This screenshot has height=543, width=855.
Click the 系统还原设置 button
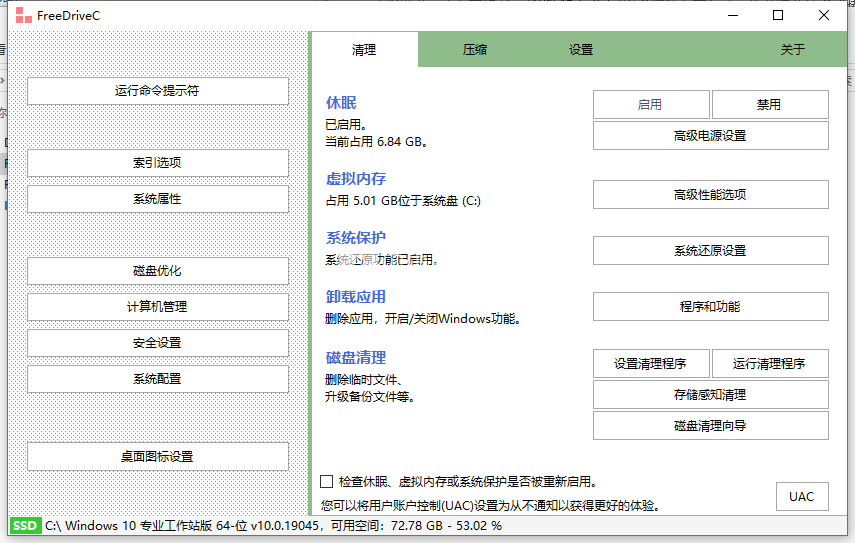click(x=710, y=251)
